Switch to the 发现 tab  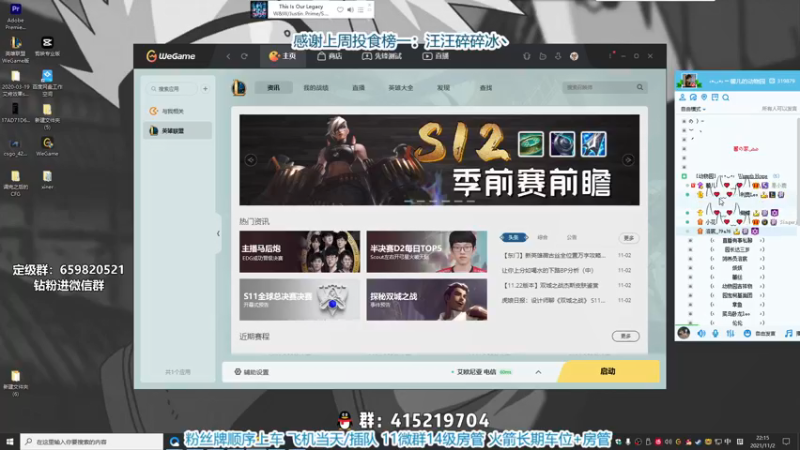(x=443, y=88)
